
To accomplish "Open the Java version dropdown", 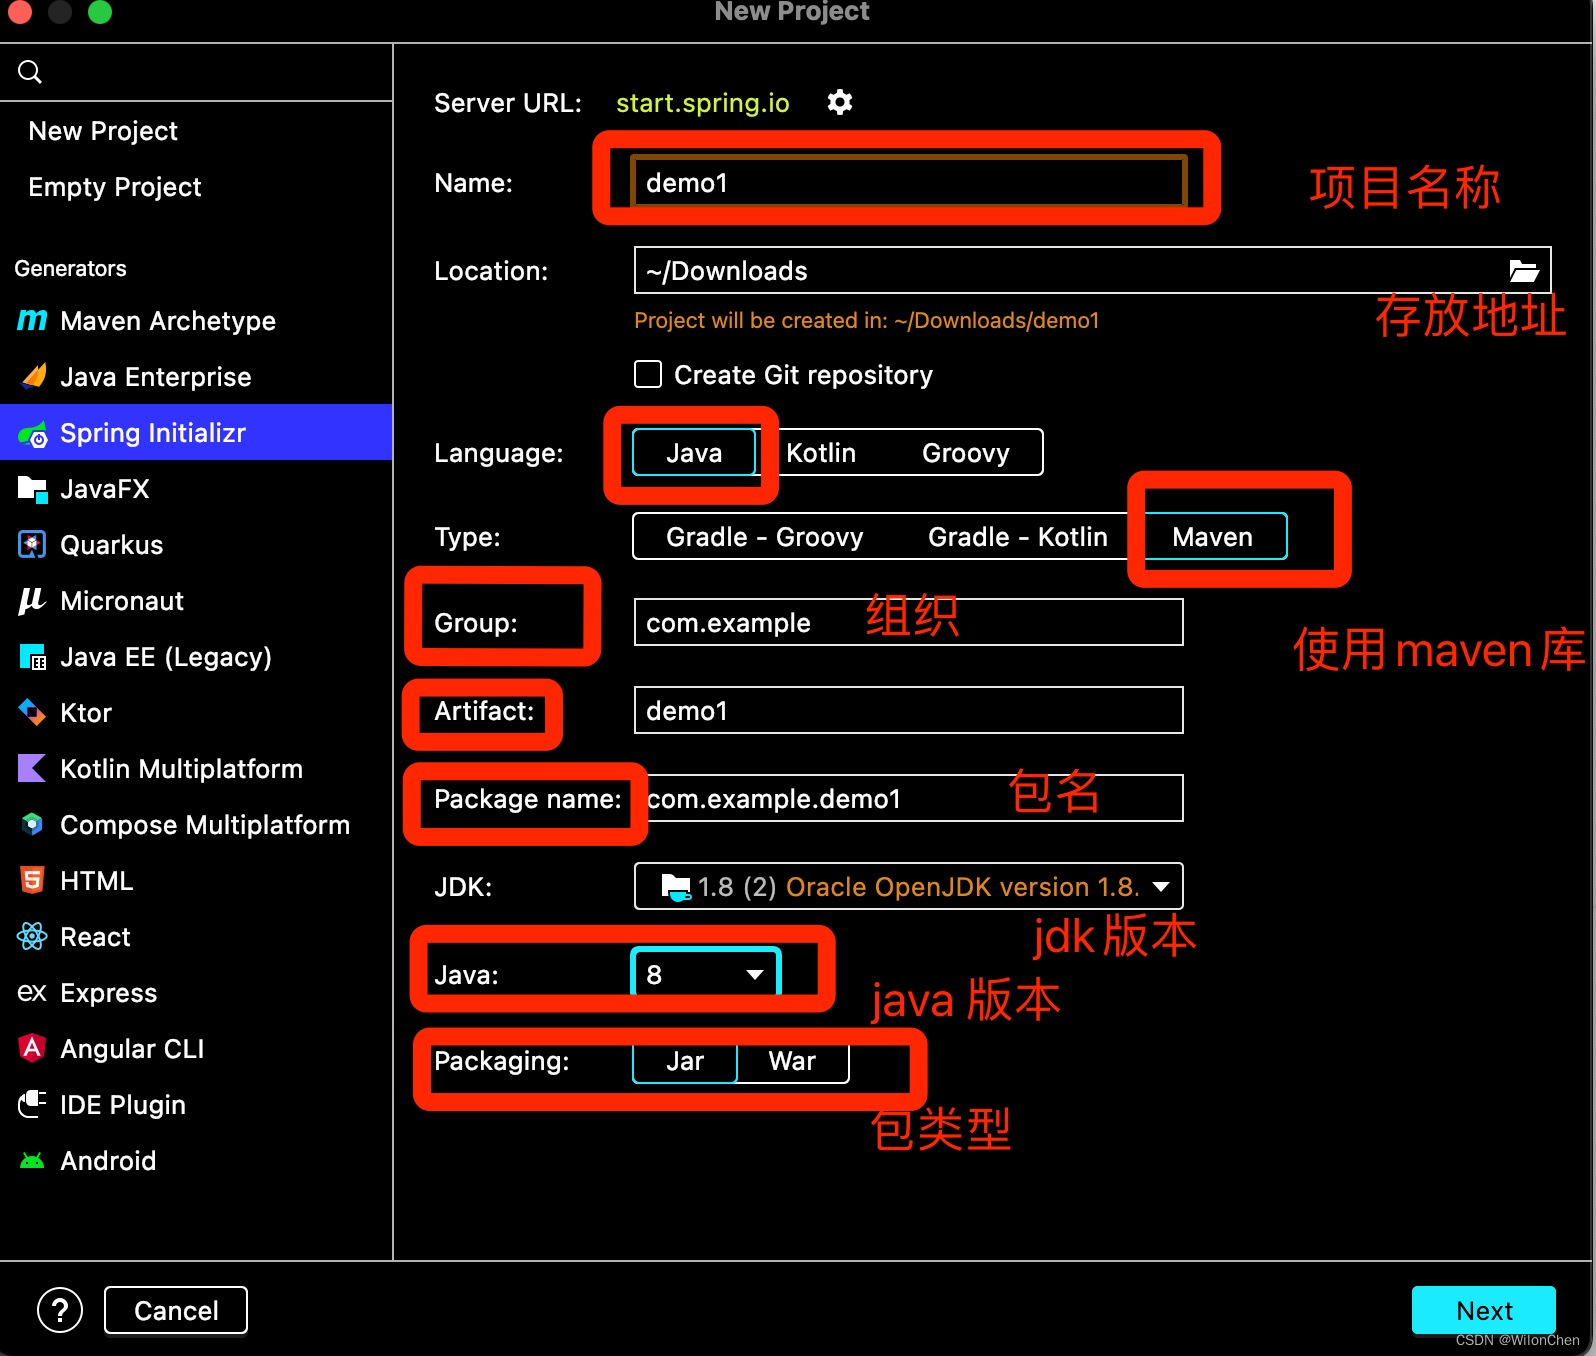I will tap(706, 974).
